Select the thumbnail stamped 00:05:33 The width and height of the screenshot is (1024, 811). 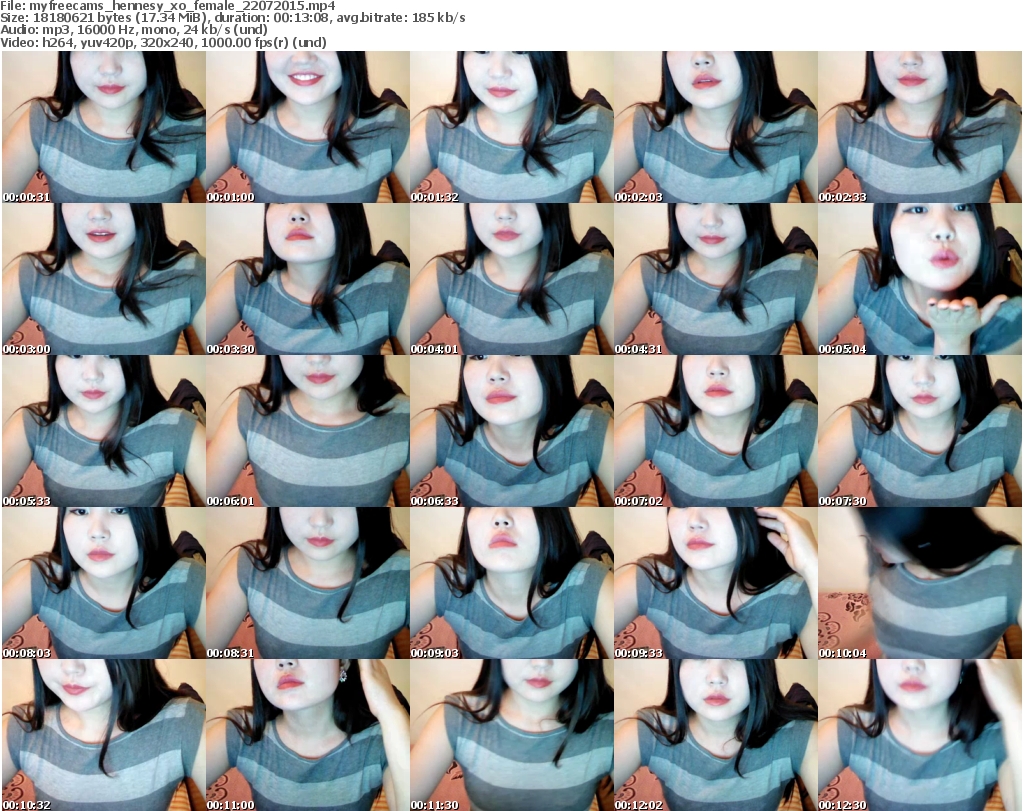coord(104,431)
